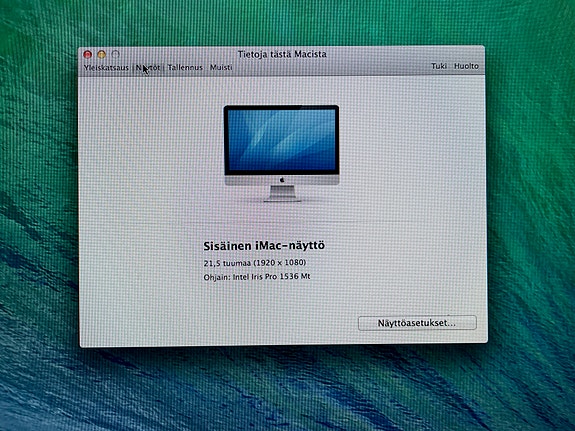The height and width of the screenshot is (431, 575).
Task: Open the Tuki section
Action: (439, 66)
